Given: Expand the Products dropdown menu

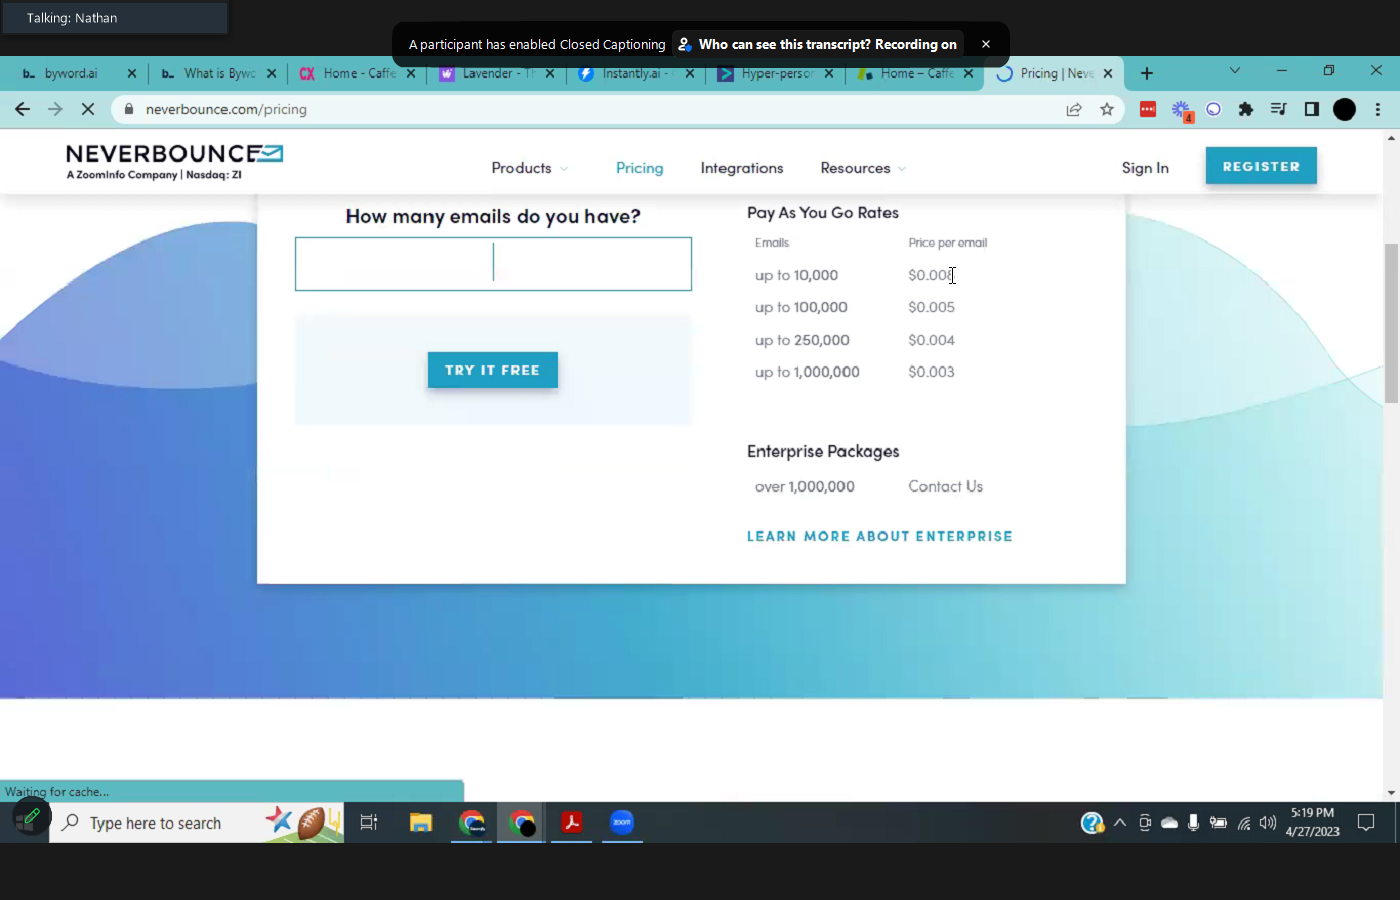Looking at the screenshot, I should point(529,168).
